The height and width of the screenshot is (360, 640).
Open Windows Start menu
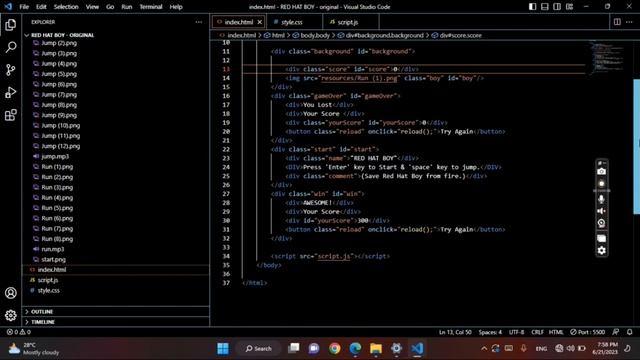click(x=223, y=349)
